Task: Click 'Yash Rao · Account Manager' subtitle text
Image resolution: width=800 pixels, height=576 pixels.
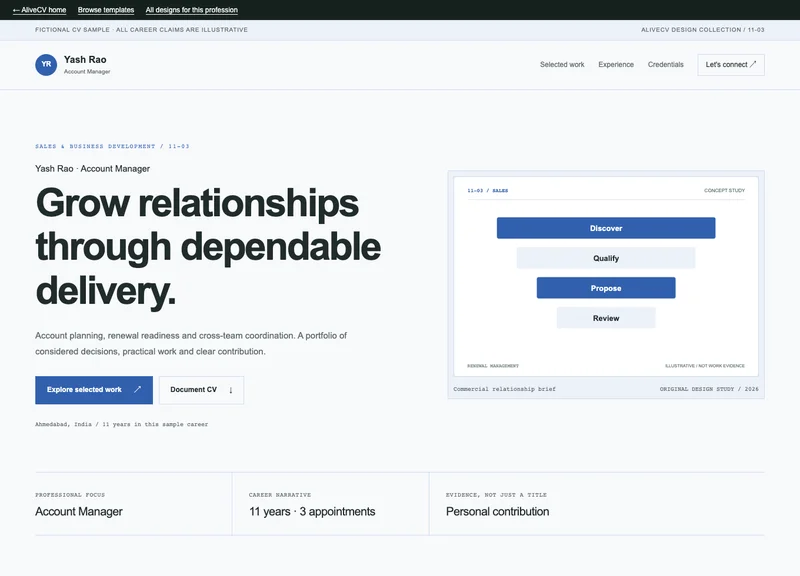Action: [x=92, y=168]
